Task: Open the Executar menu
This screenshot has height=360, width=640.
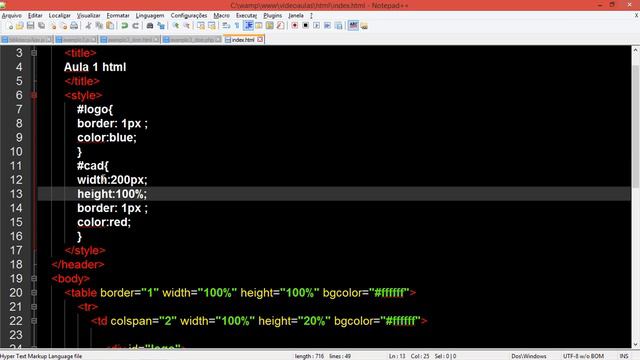Action: 247,16
